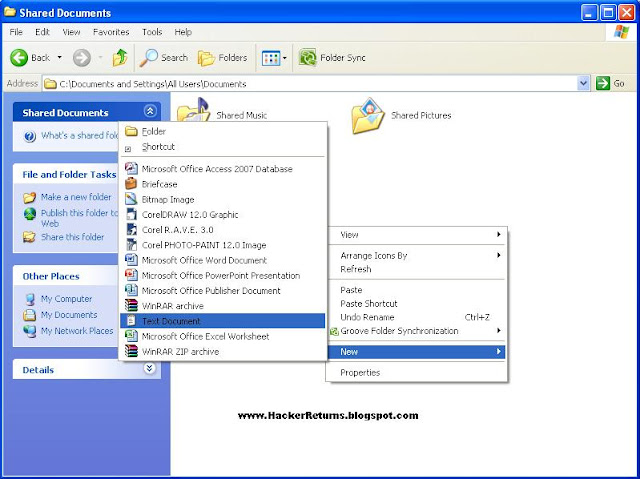Screen dimensions: 640x479
Task: Create a Microsoft Office Publisher Document
Action: pyautogui.click(x=223, y=291)
